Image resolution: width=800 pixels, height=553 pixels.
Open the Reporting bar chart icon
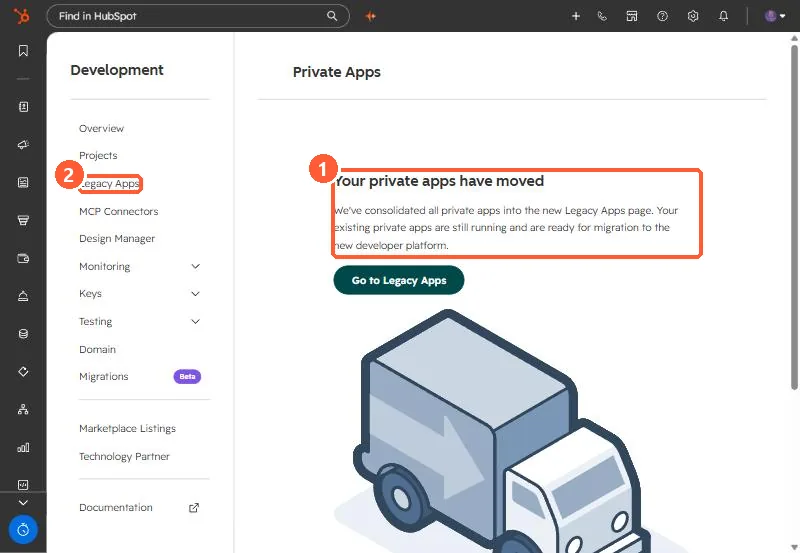tap(23, 447)
